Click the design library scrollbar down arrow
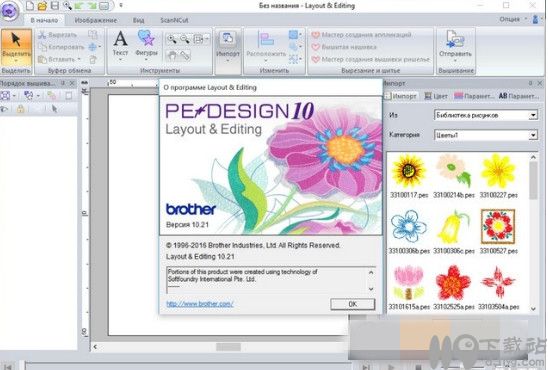Image resolution: width=548 pixels, height=370 pixels. point(533,309)
